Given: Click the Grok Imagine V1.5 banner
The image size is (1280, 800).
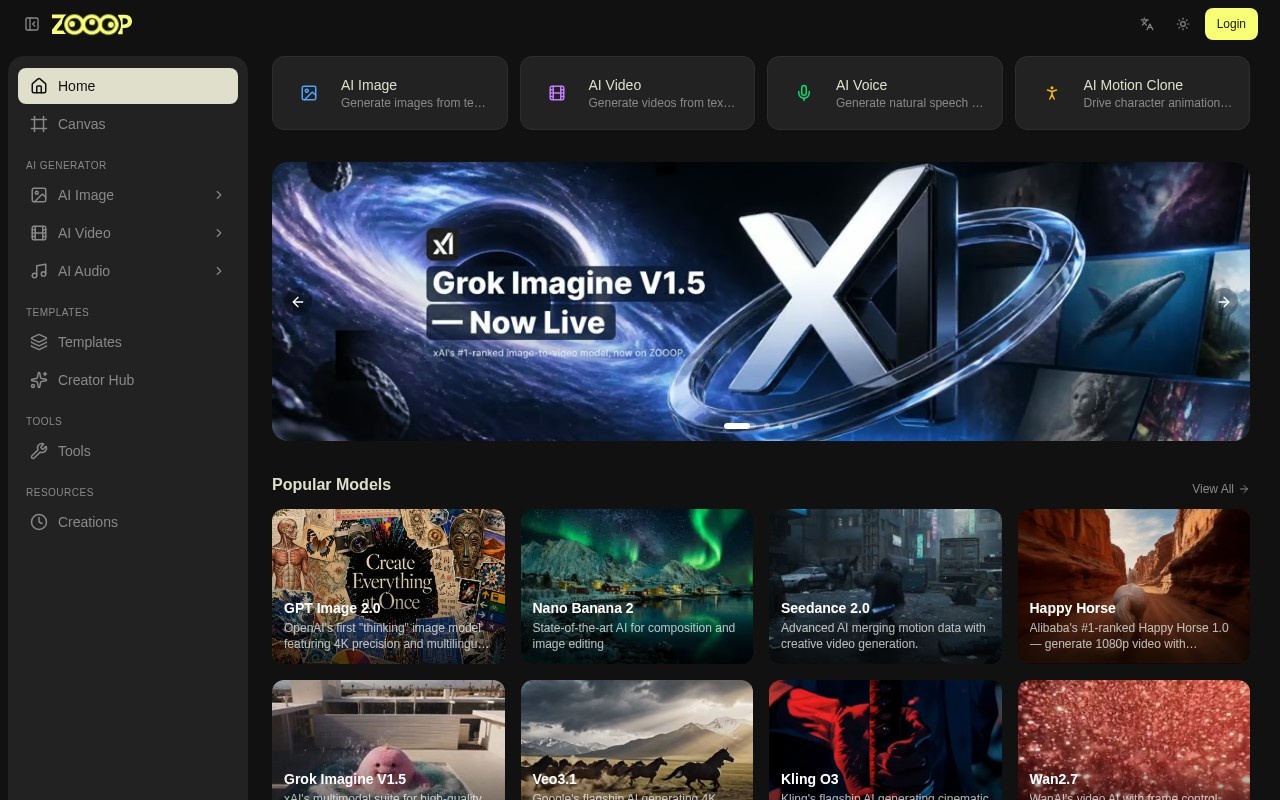Looking at the screenshot, I should tap(761, 301).
